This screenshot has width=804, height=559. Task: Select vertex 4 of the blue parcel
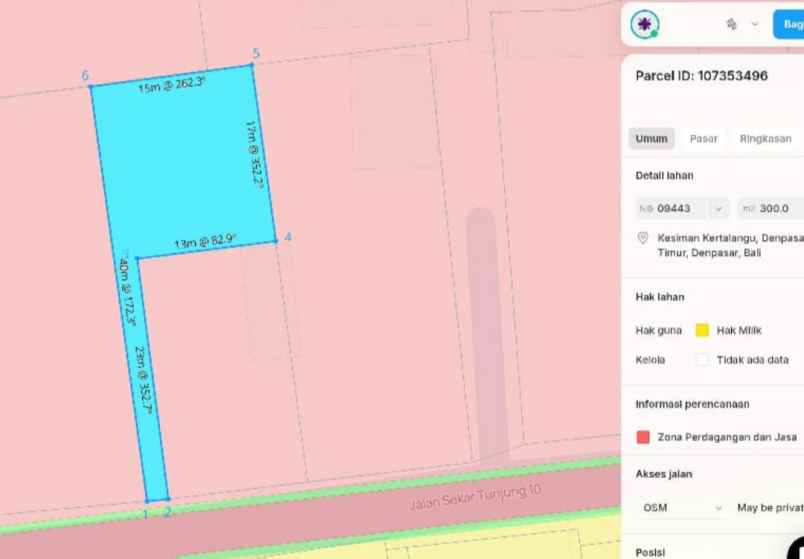276,241
